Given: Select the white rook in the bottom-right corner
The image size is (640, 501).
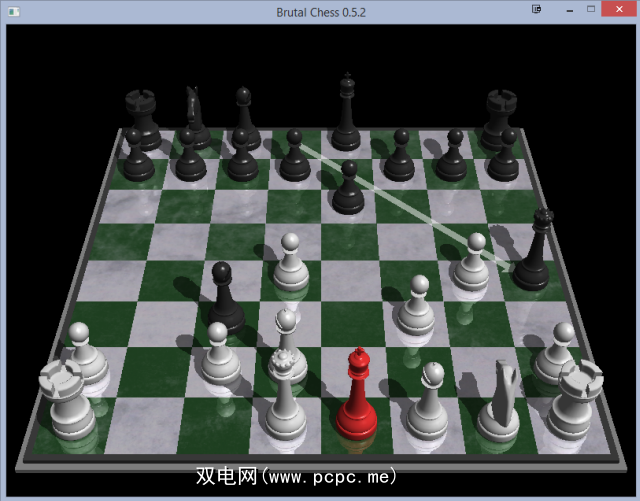Looking at the screenshot, I should coord(574,402).
